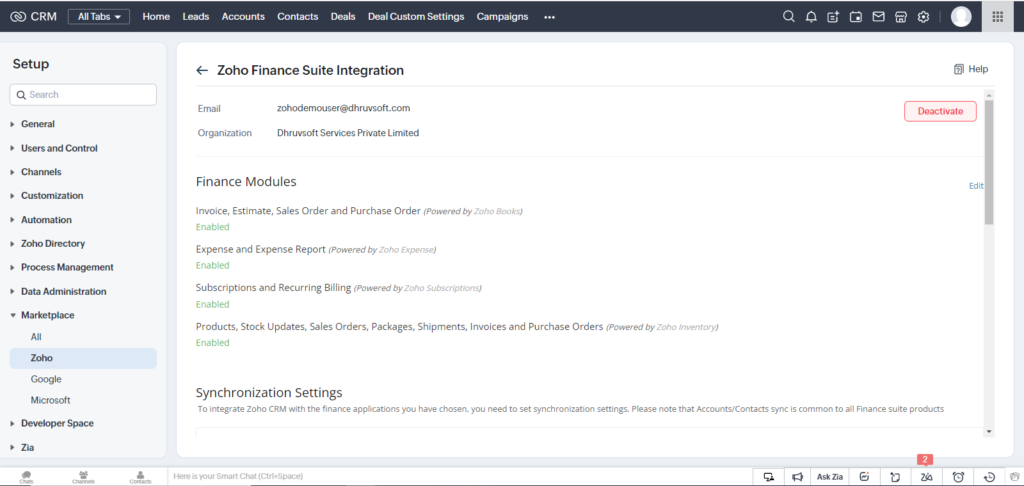
Task: Collapse the Marketplace section
Action: [48, 315]
